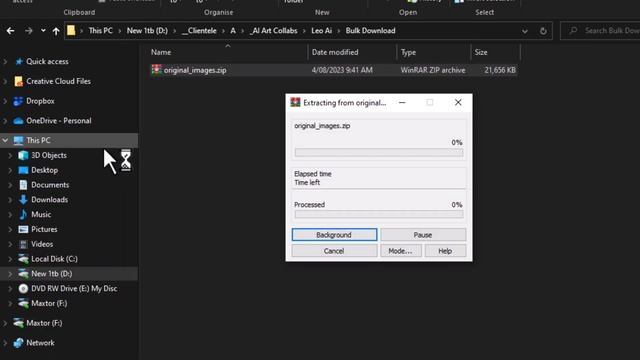
Task: Open recent locations dropdown arrow
Action: (43, 31)
